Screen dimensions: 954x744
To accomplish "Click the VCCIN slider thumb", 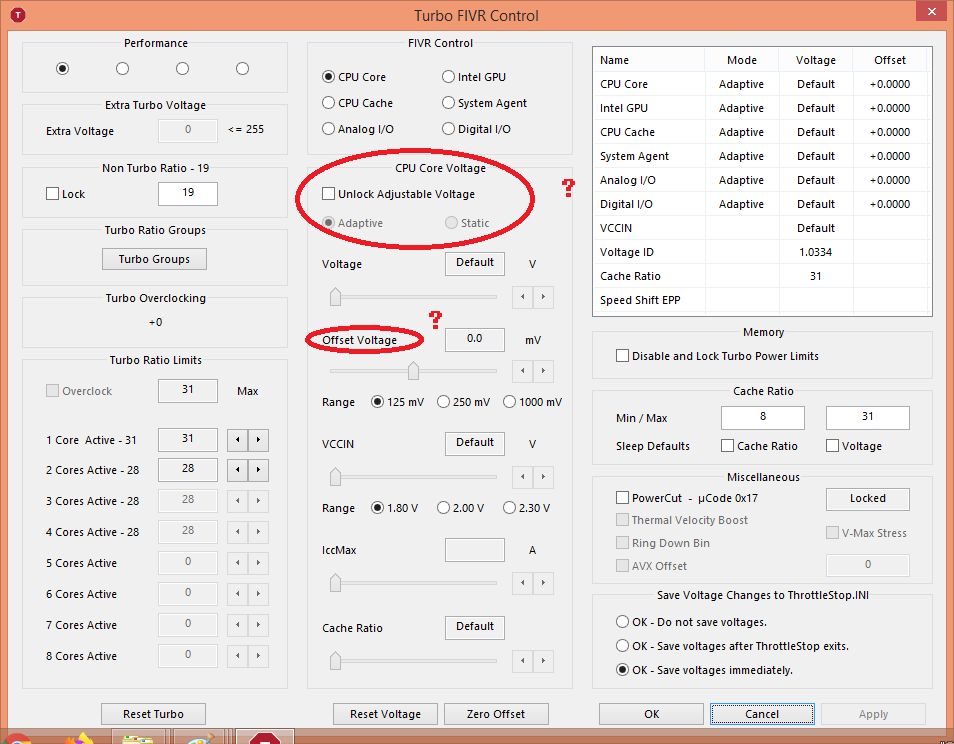I will 335,476.
